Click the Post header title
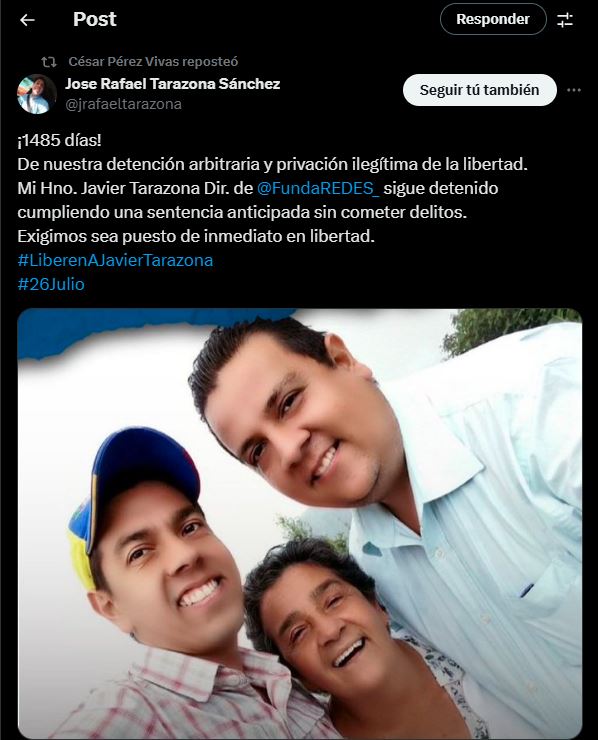 [x=95, y=19]
